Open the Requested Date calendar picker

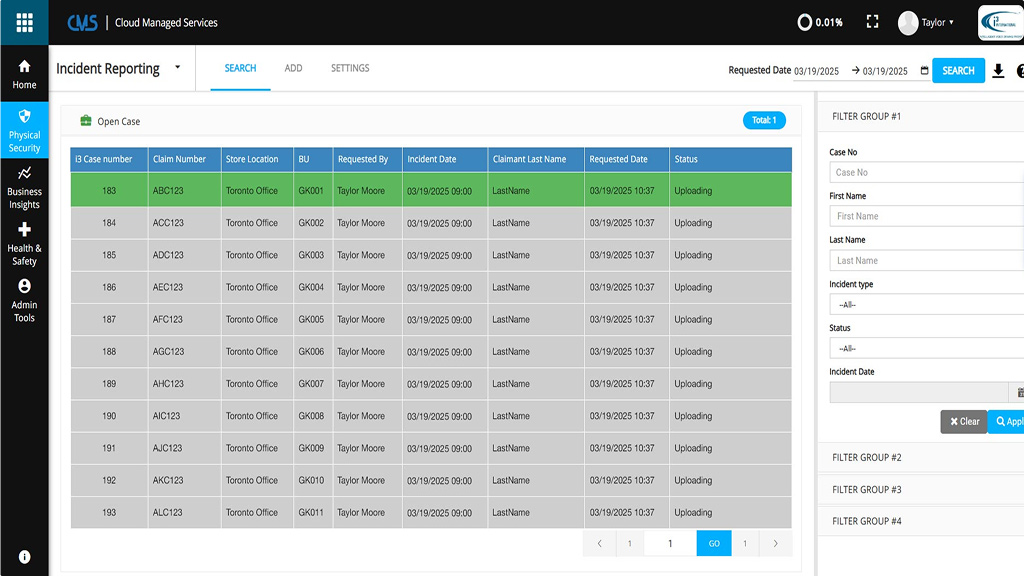click(x=922, y=70)
